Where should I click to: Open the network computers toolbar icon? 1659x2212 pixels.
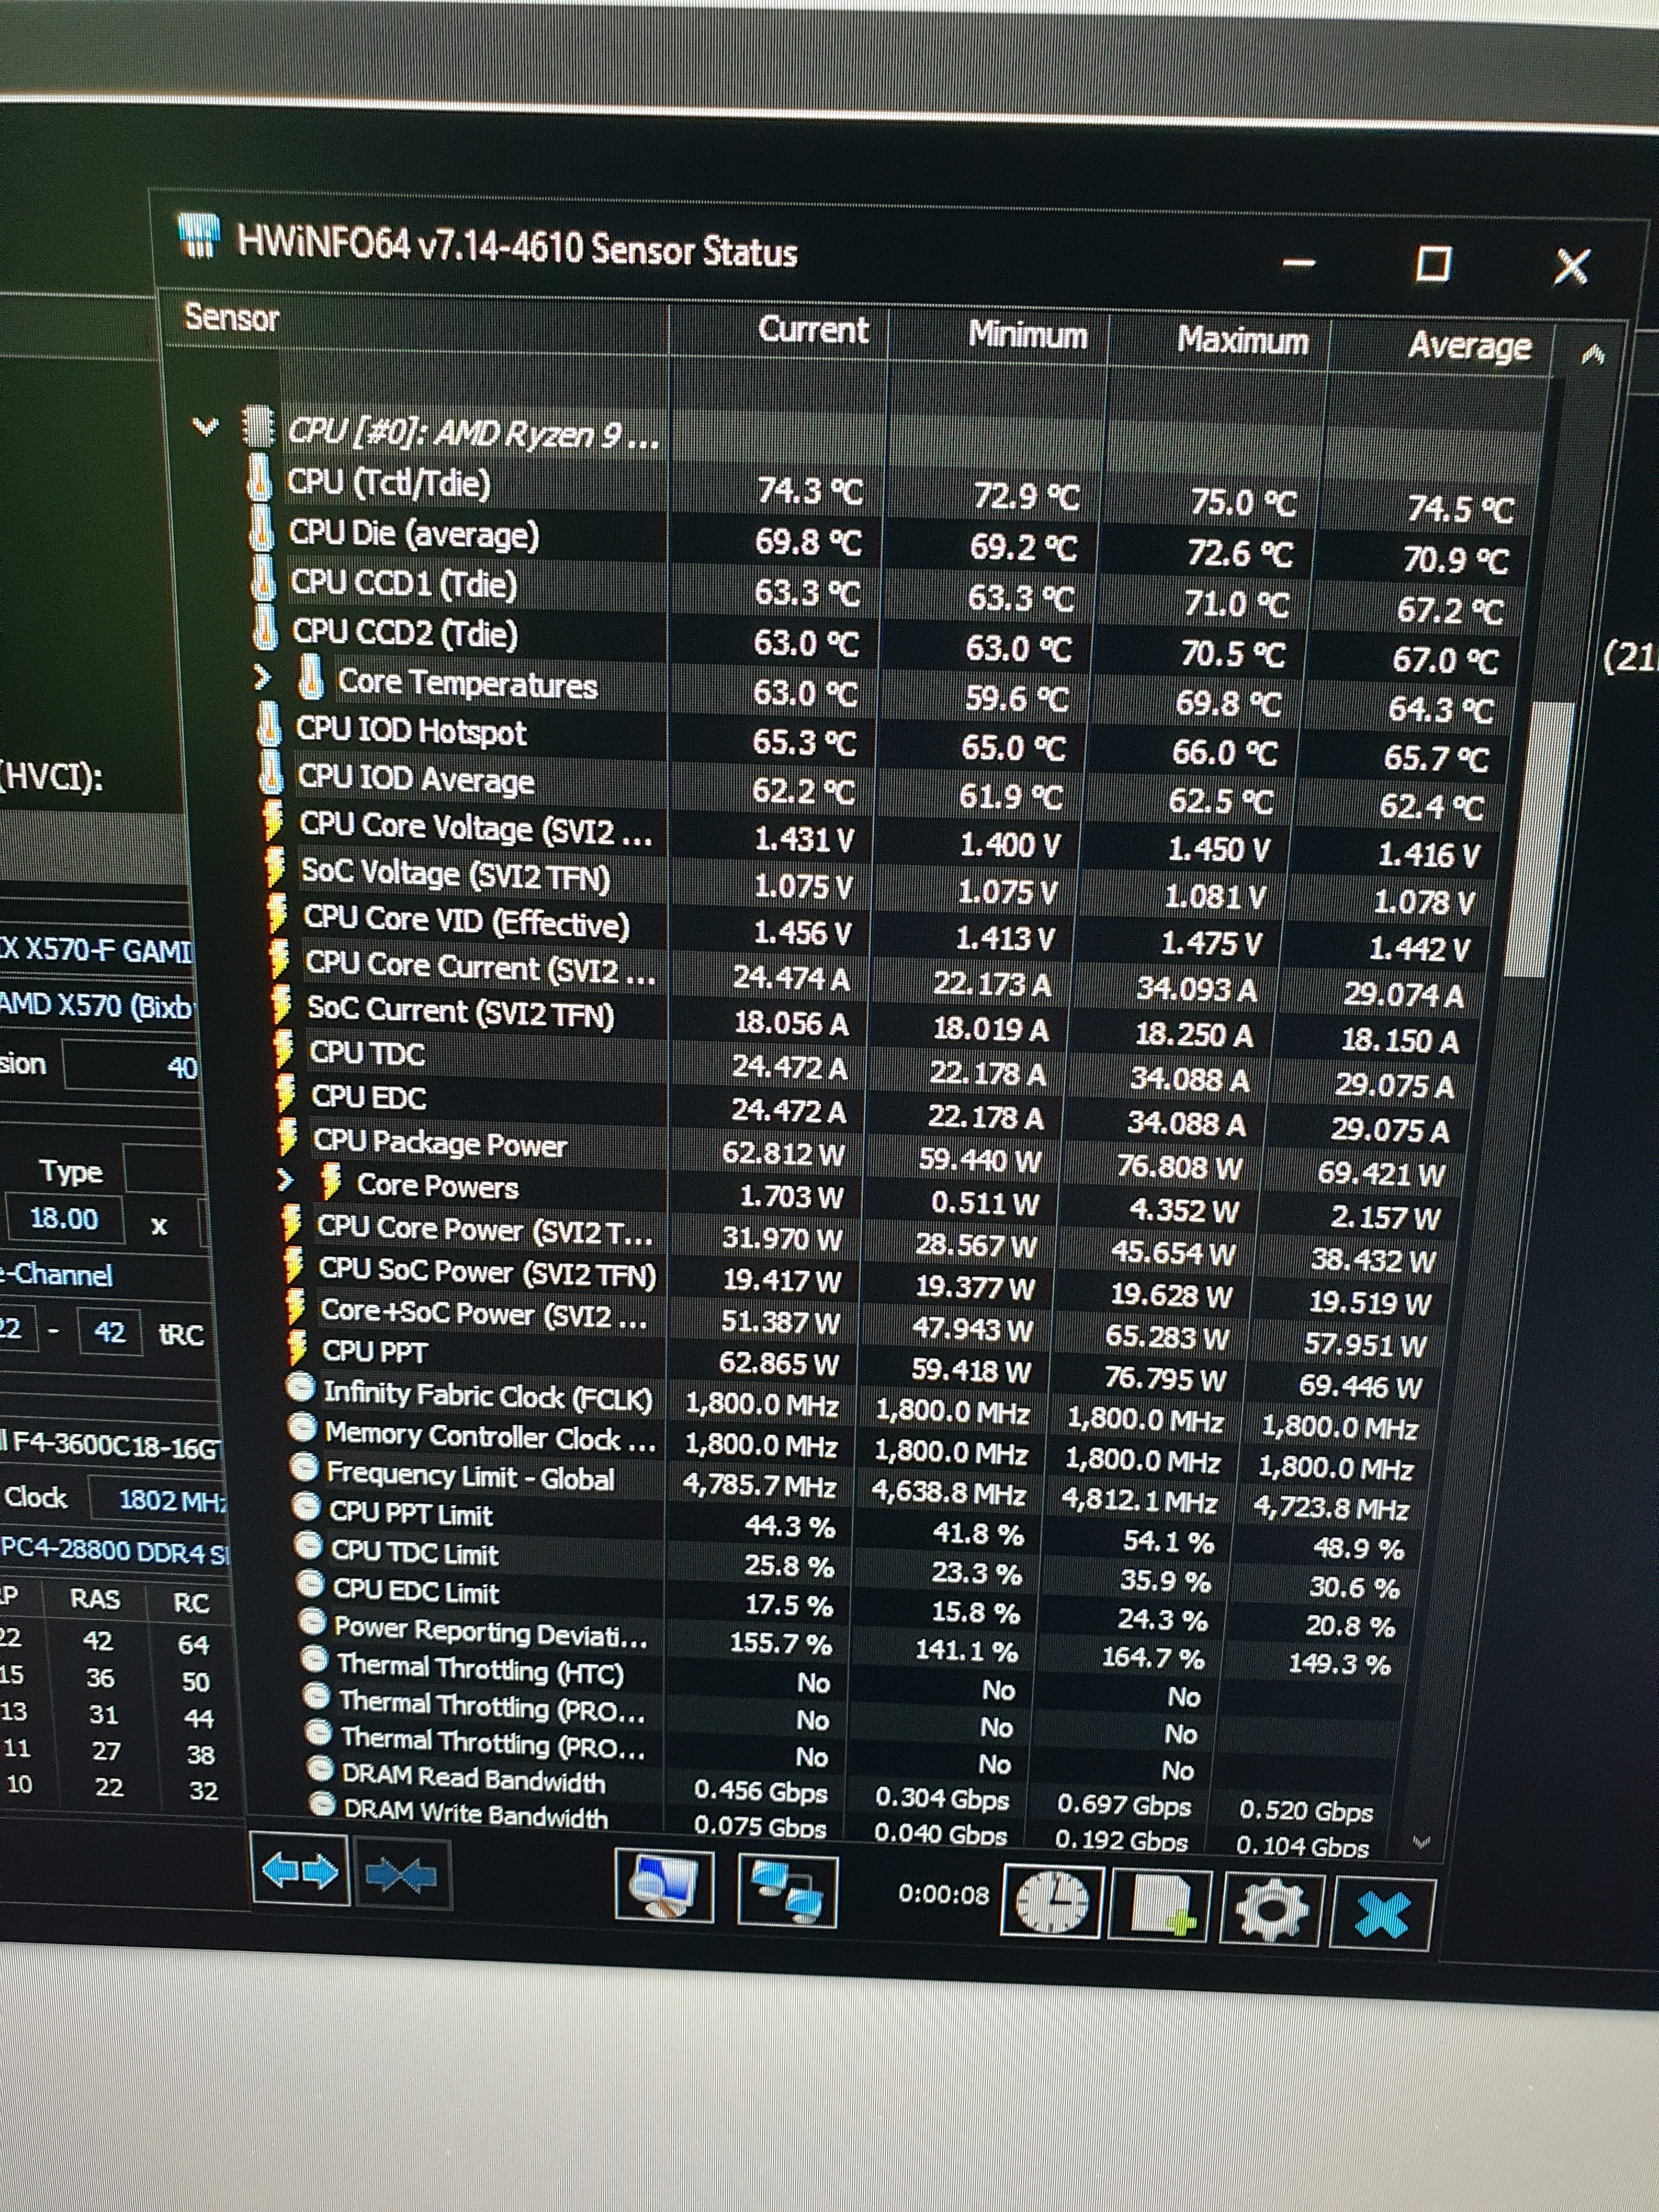click(x=788, y=1891)
